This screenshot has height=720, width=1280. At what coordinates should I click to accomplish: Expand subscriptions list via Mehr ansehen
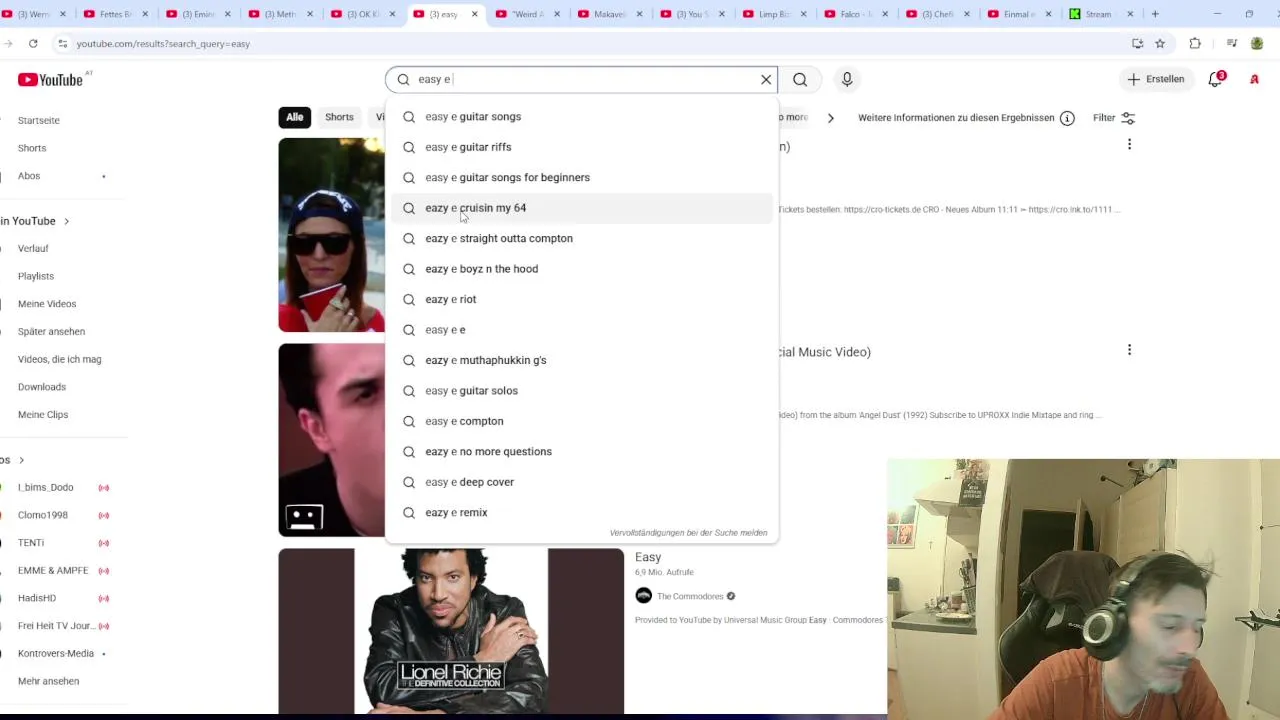coord(48,681)
